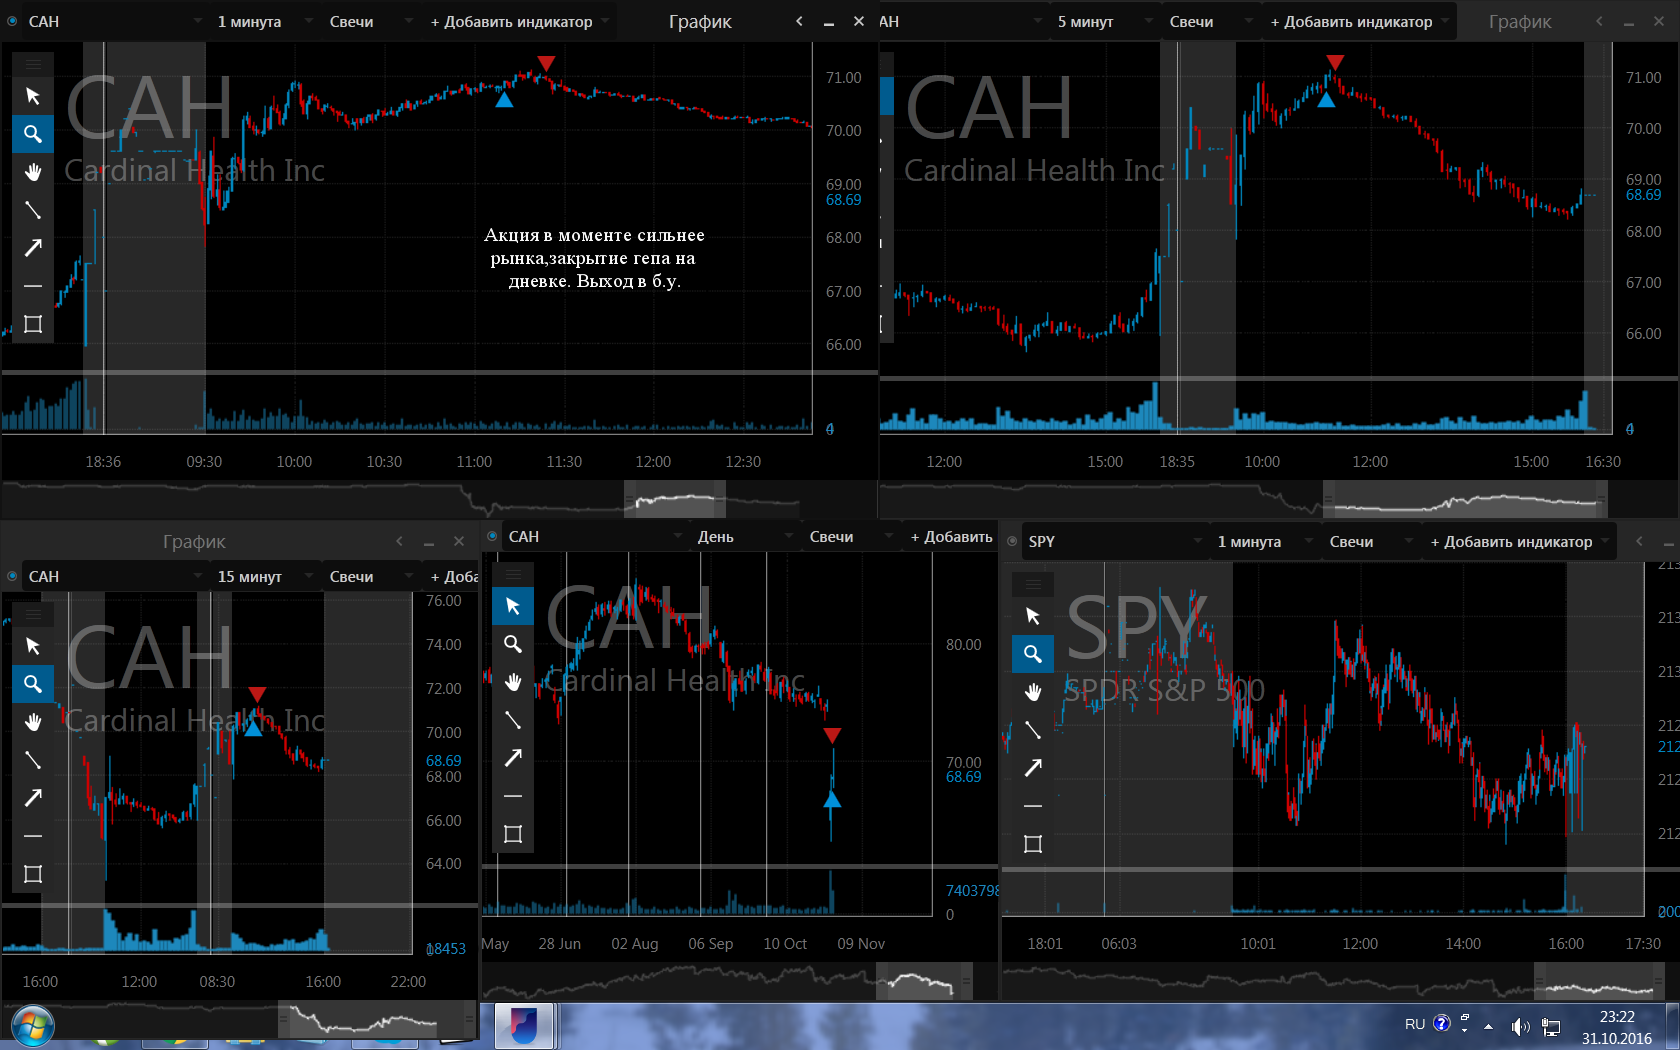Open the 'Свечи' chart type dropdown in top-left chart
The height and width of the screenshot is (1050, 1680).
coord(370,21)
